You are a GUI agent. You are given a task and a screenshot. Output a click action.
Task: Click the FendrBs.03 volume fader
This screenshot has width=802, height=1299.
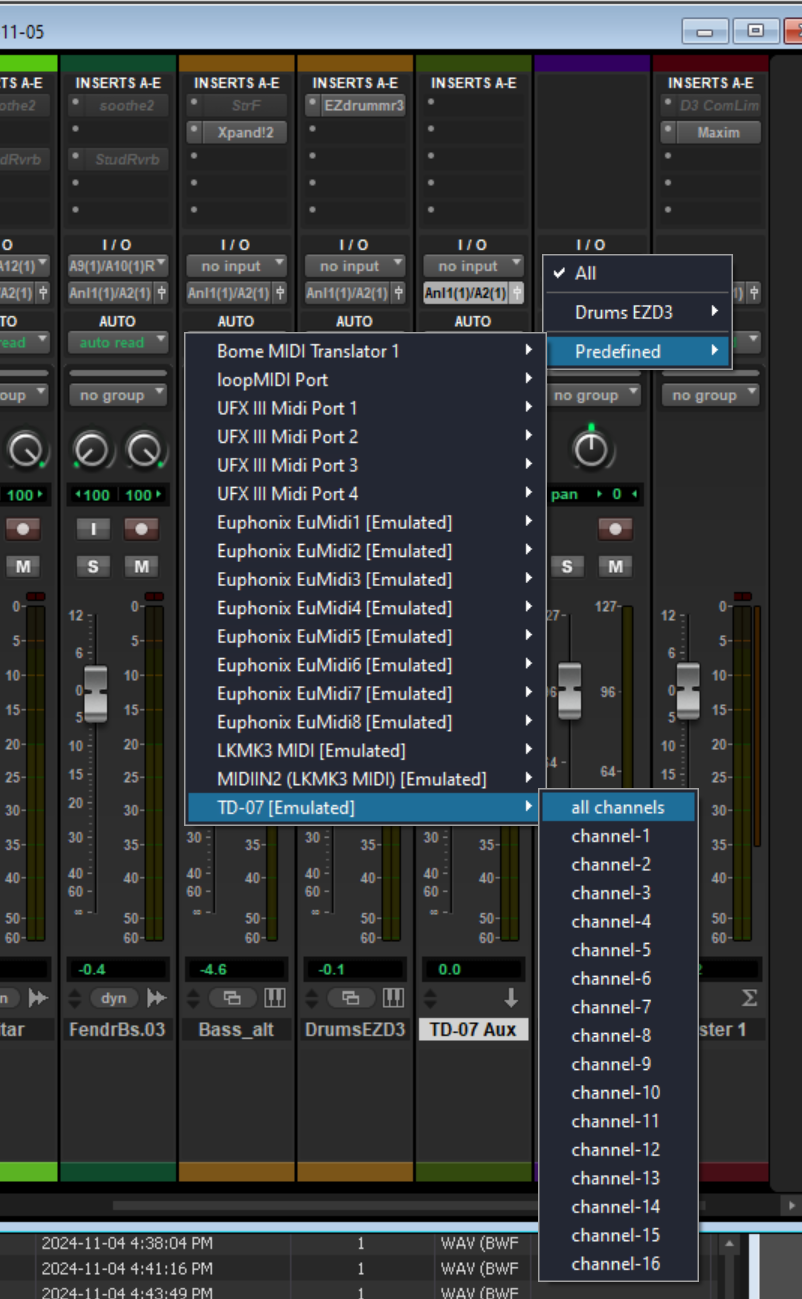pos(95,693)
